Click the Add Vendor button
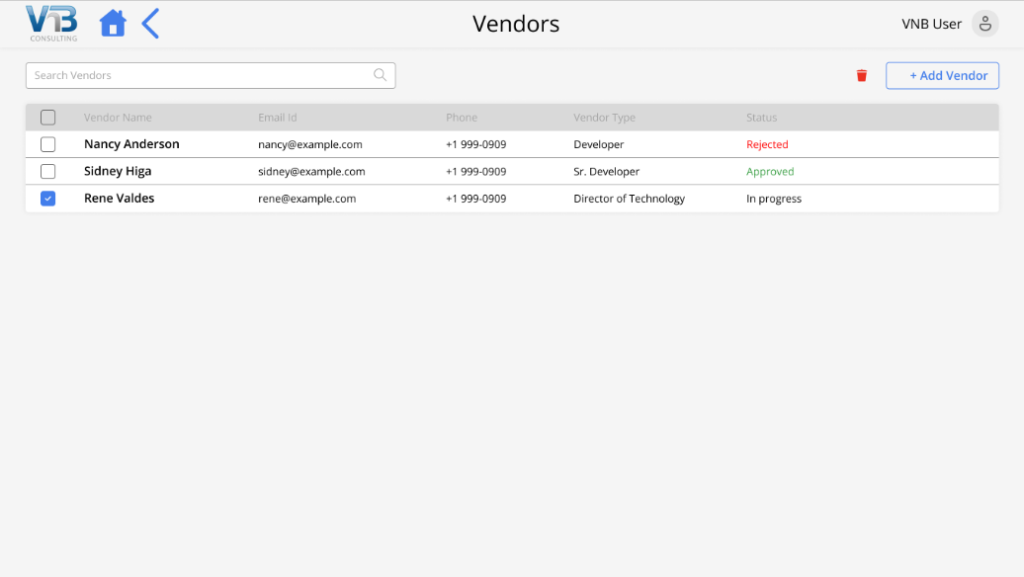This screenshot has width=1024, height=577. [942, 76]
